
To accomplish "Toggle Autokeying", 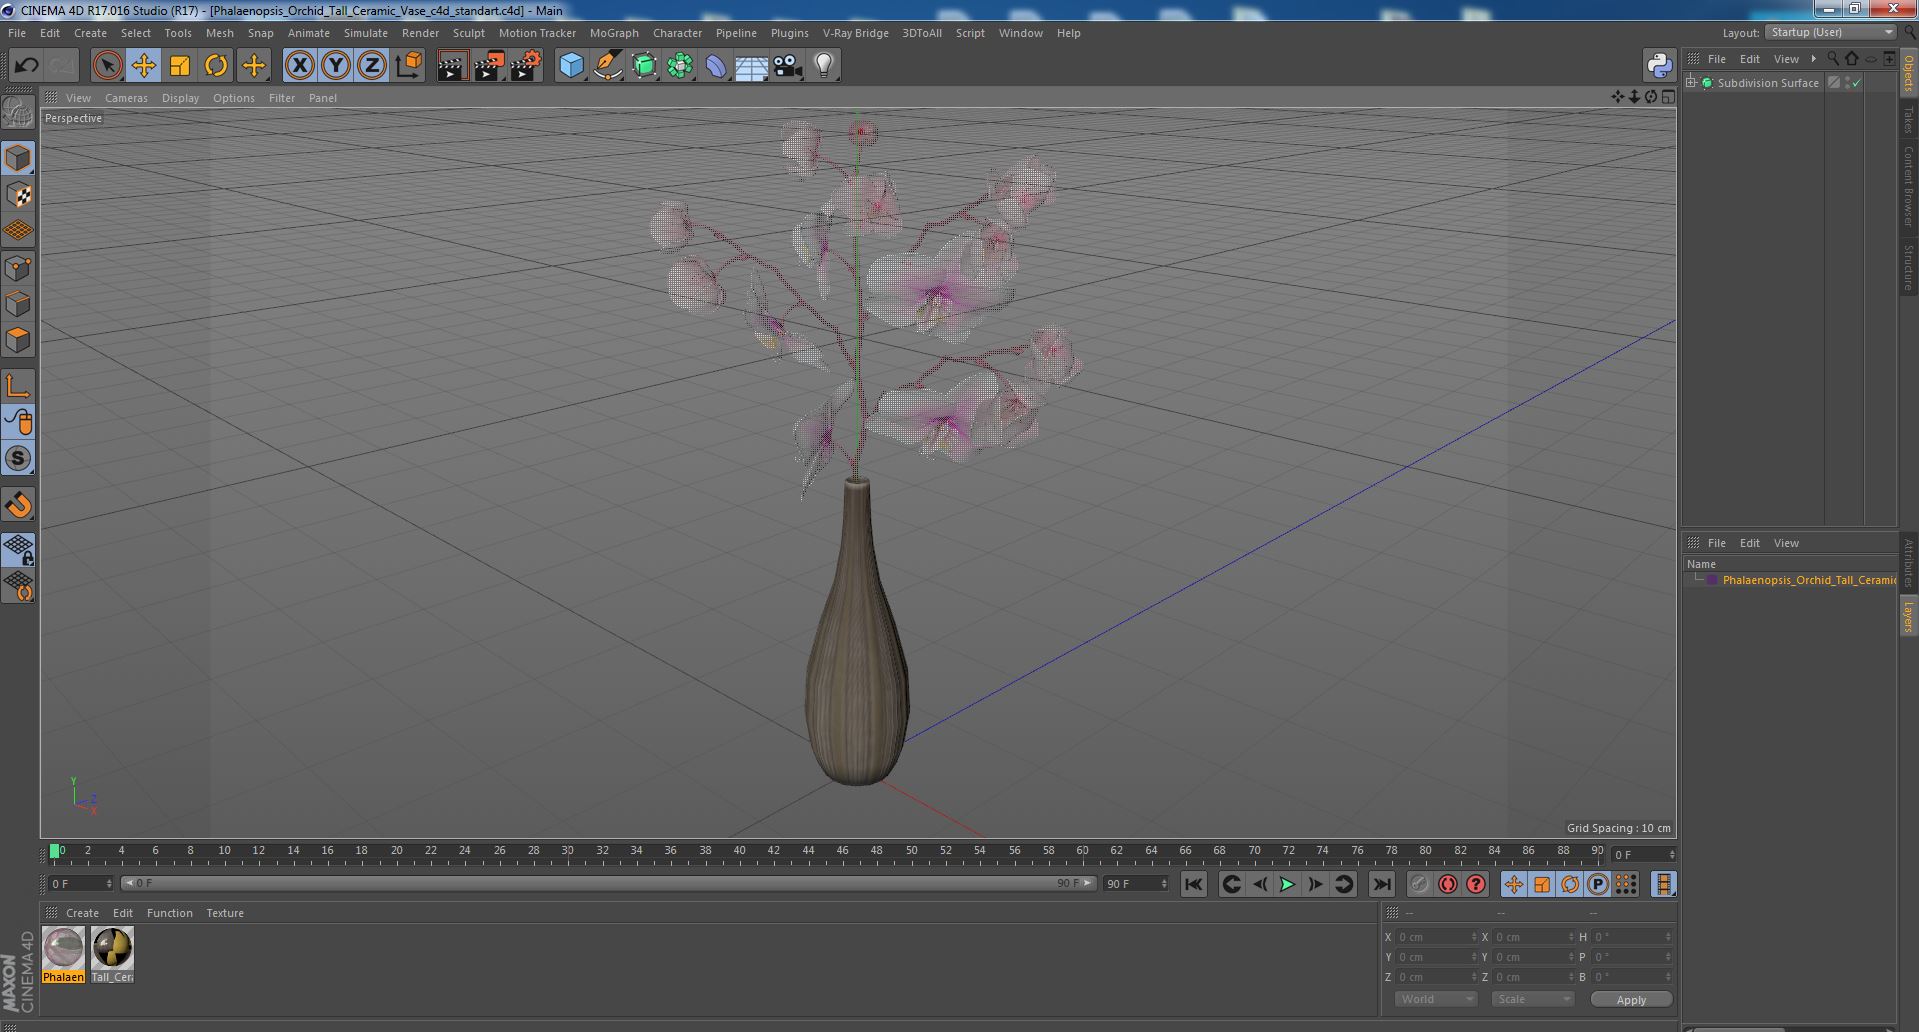I will point(1447,884).
